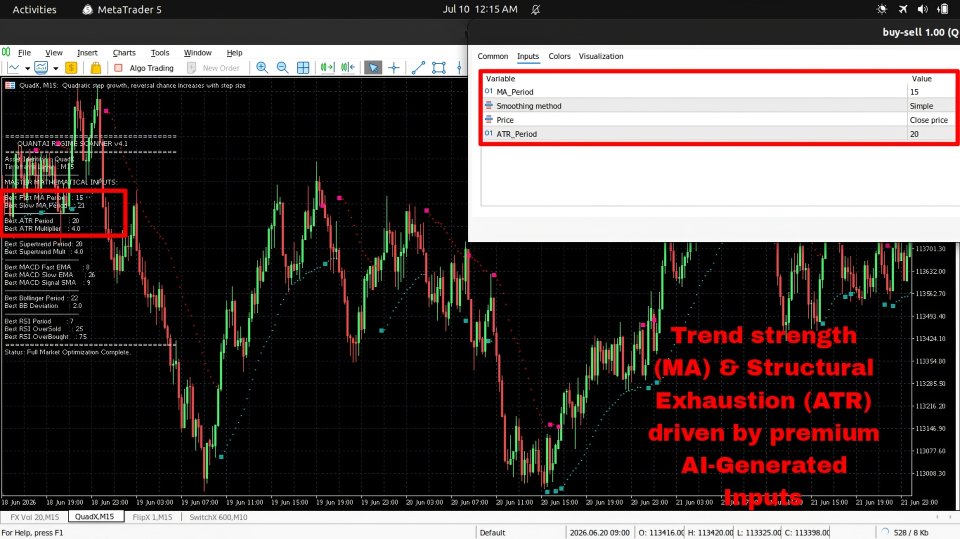Toggle the do not disturb bell icon
Screen dimensions: 960x539
[536, 9]
